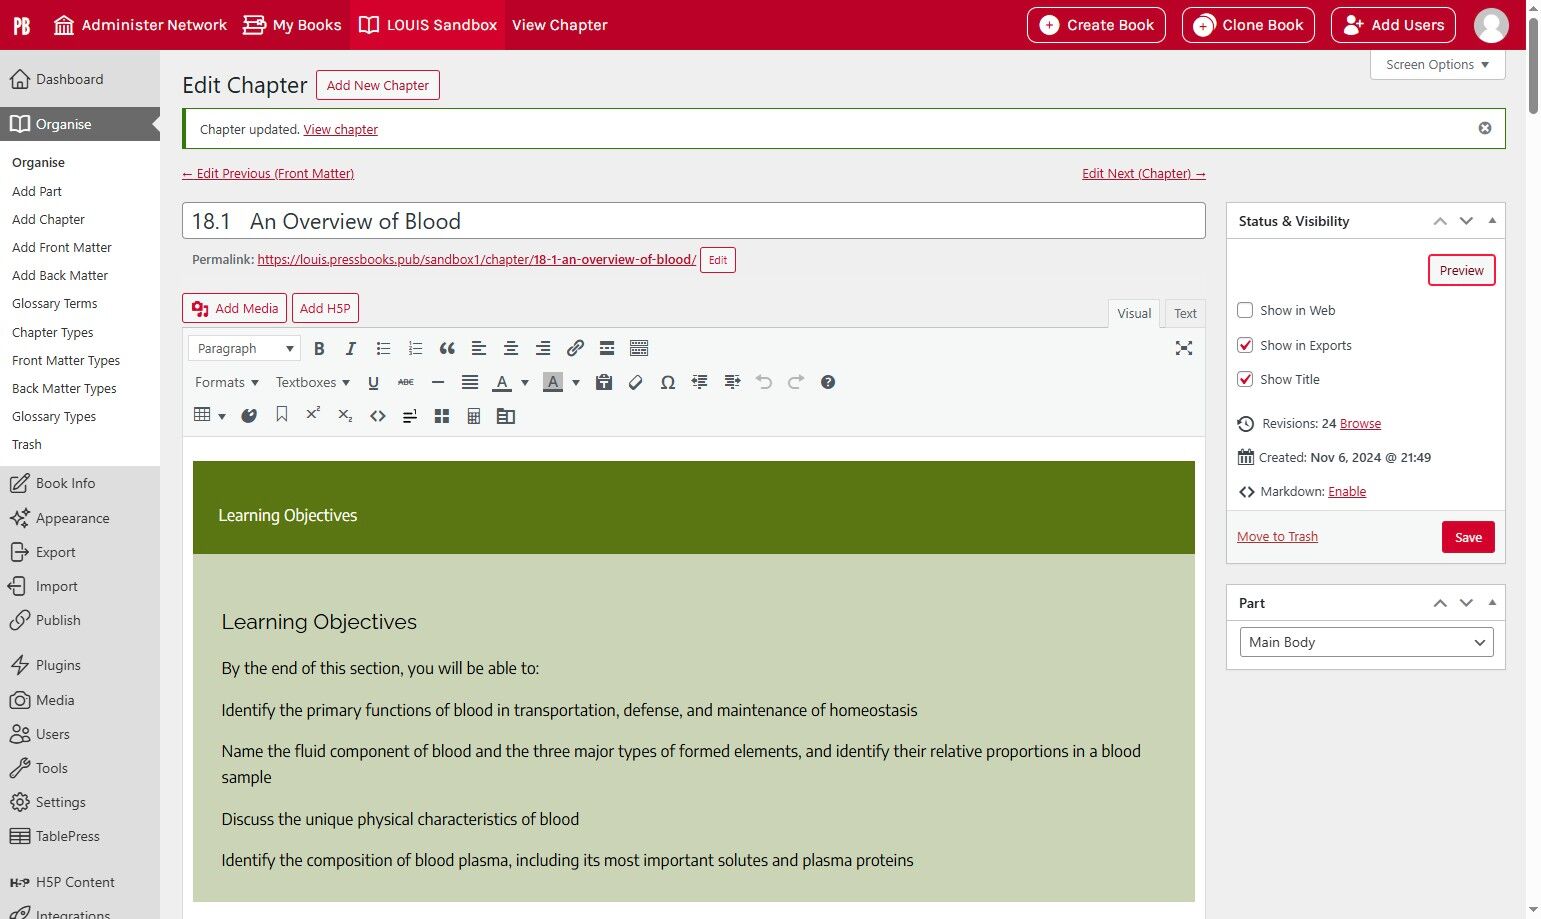Image resolution: width=1541 pixels, height=919 pixels.
Task: Toggle bold formatting in the editor toolbar
Action: point(319,348)
